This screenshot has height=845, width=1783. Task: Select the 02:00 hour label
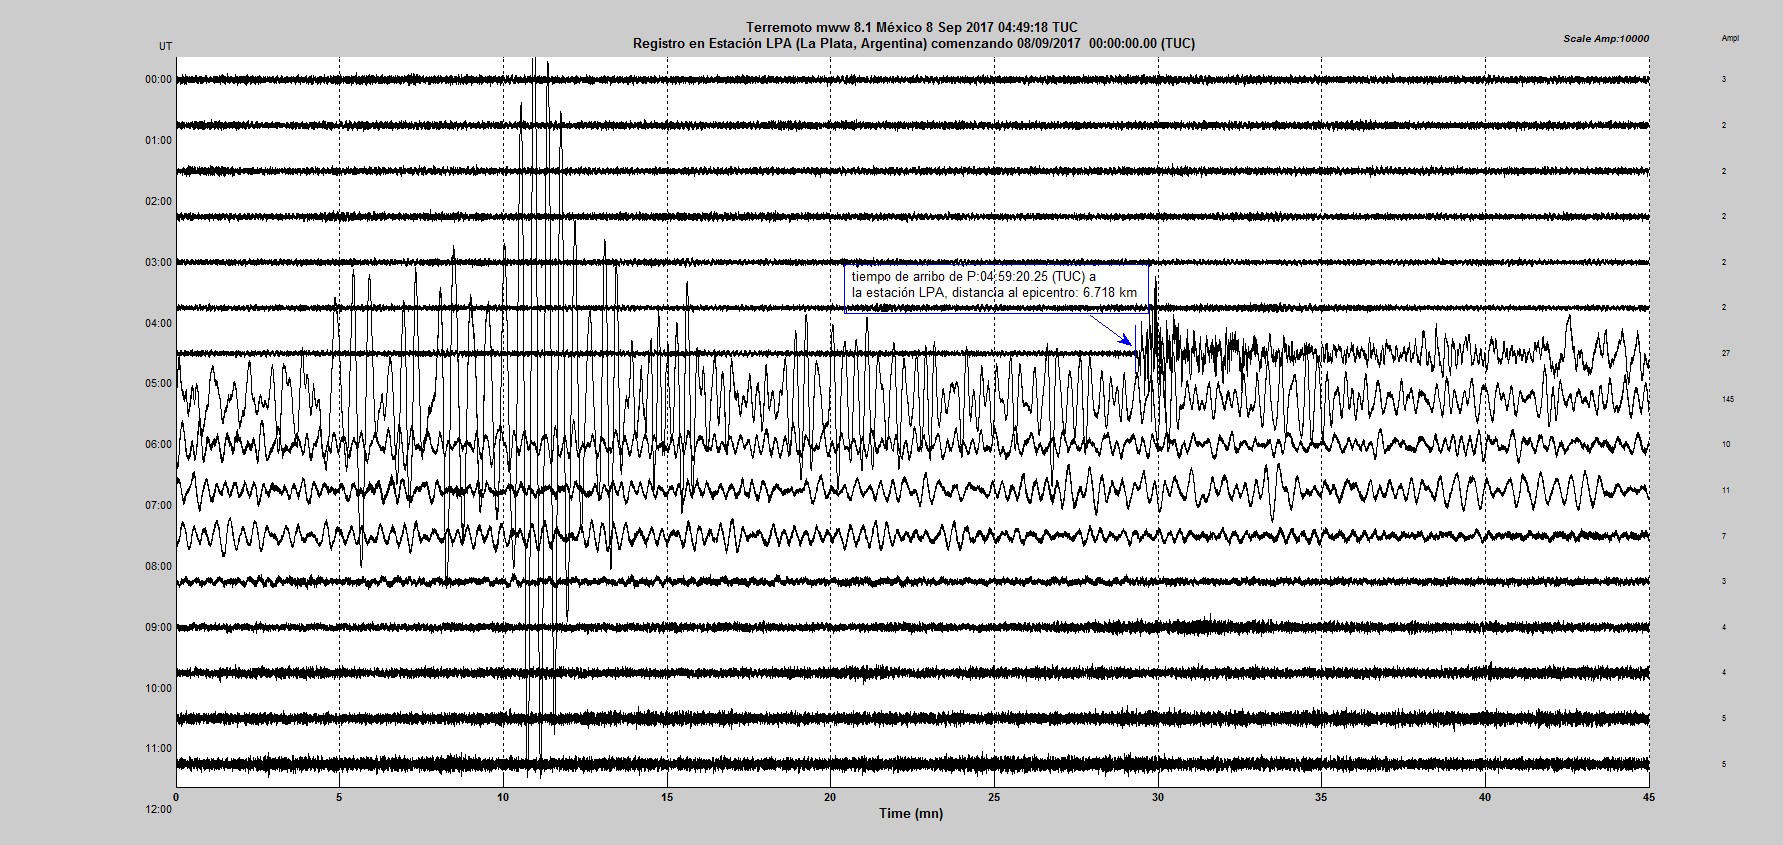[159, 202]
